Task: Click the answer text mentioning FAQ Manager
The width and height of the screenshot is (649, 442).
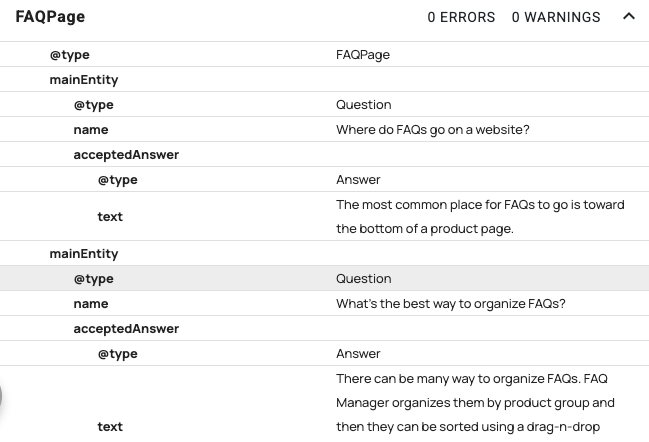Action: [475, 403]
